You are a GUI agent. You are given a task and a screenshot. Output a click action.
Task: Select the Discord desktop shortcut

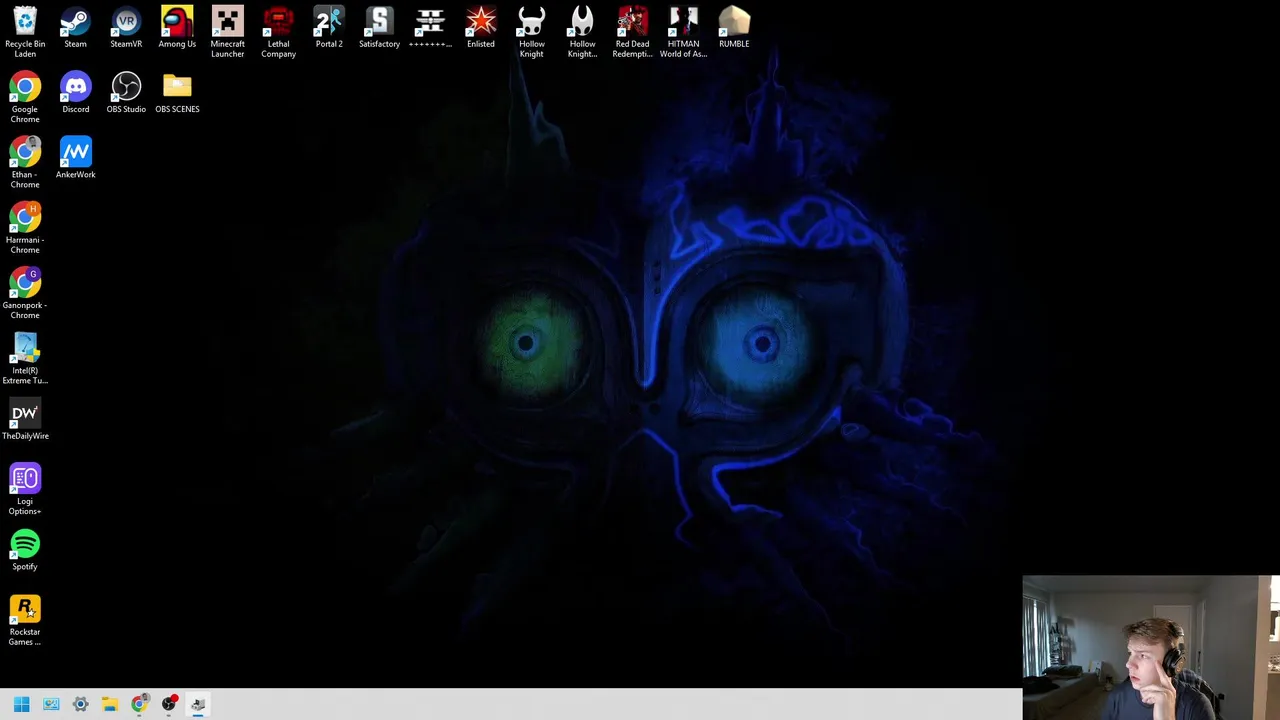tap(75, 93)
